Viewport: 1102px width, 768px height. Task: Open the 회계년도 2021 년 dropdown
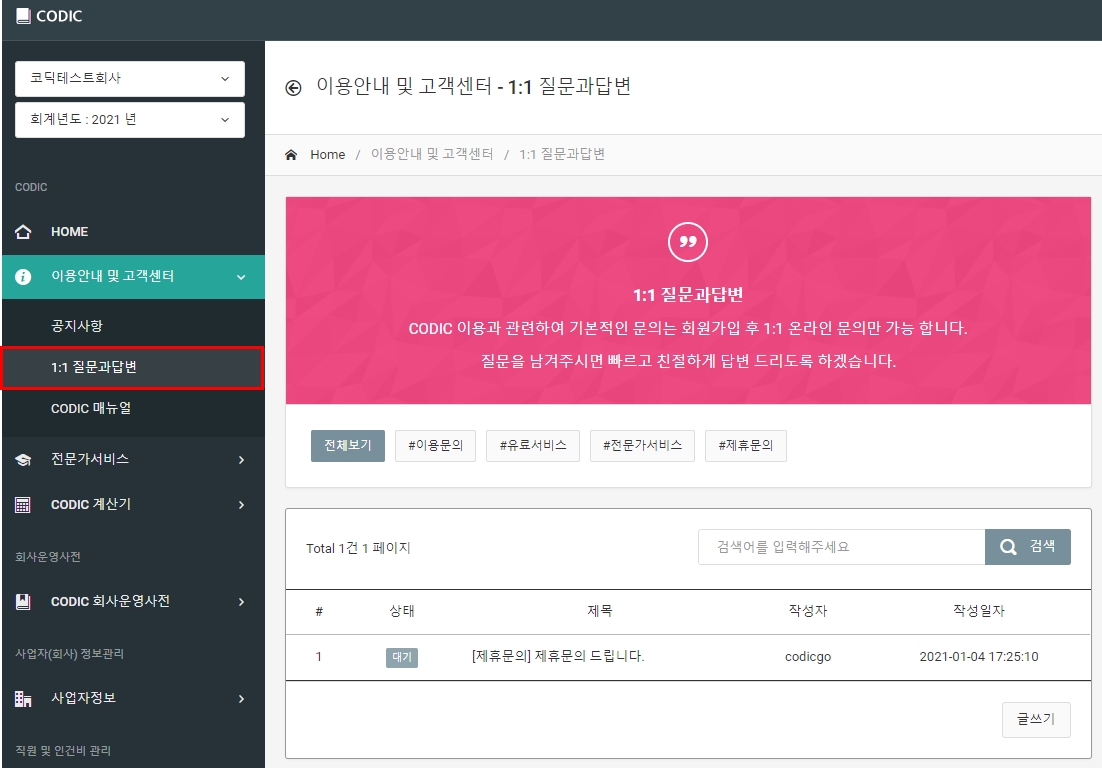coord(130,119)
